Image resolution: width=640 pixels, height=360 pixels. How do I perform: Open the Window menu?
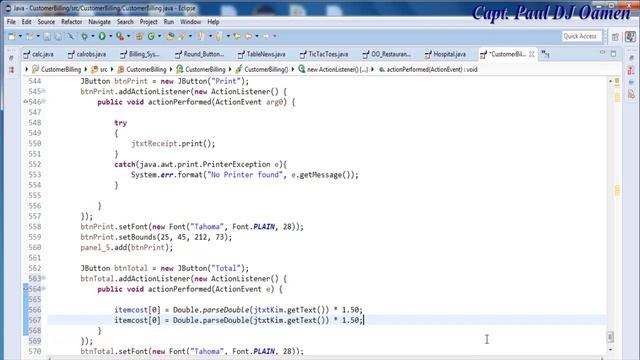[x=190, y=22]
